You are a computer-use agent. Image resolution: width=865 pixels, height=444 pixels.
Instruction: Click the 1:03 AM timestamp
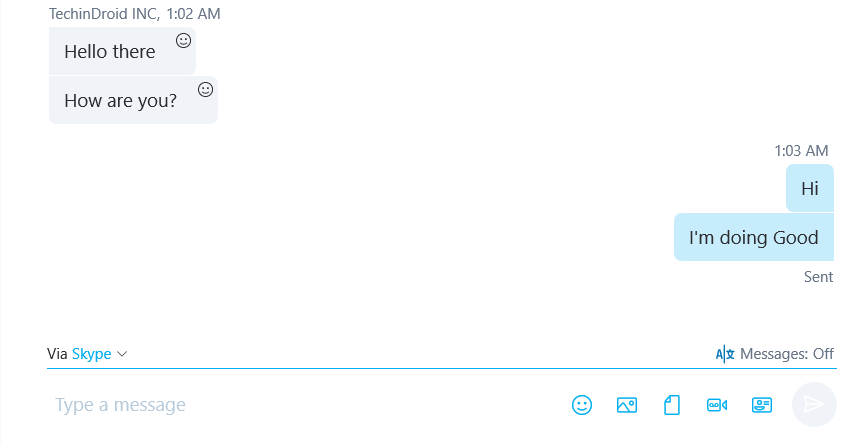pyautogui.click(x=801, y=151)
